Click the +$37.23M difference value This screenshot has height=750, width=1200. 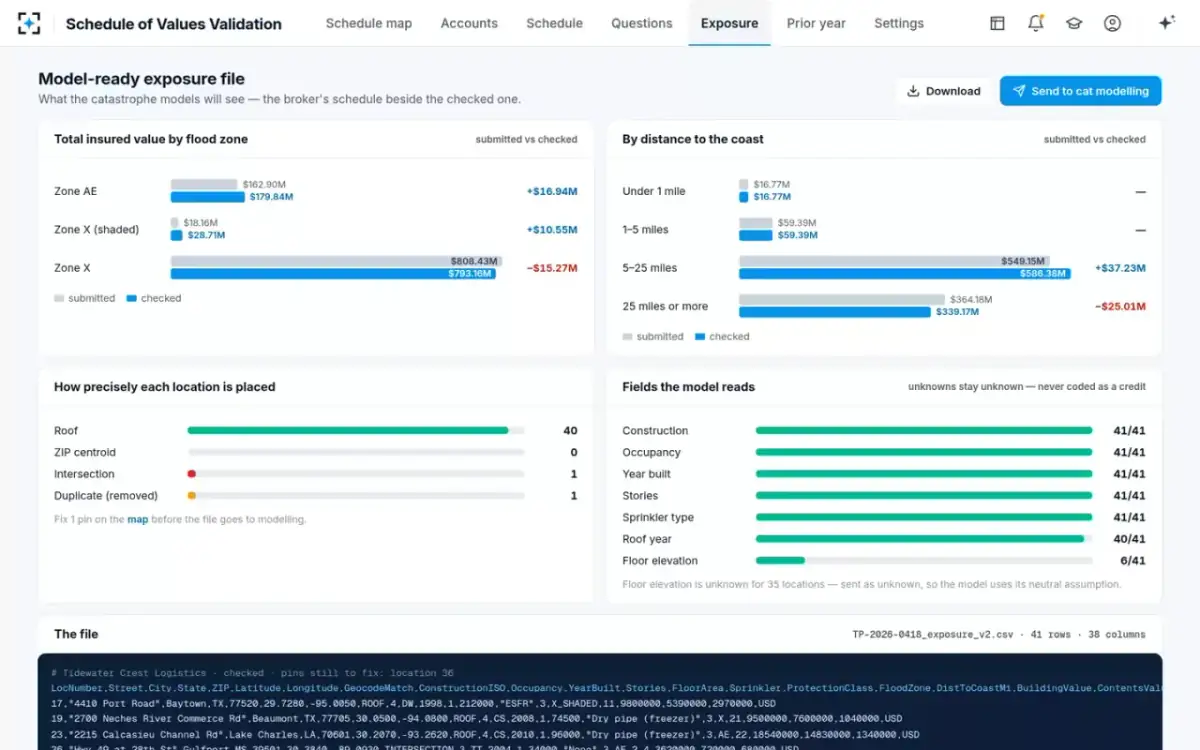(x=1120, y=268)
